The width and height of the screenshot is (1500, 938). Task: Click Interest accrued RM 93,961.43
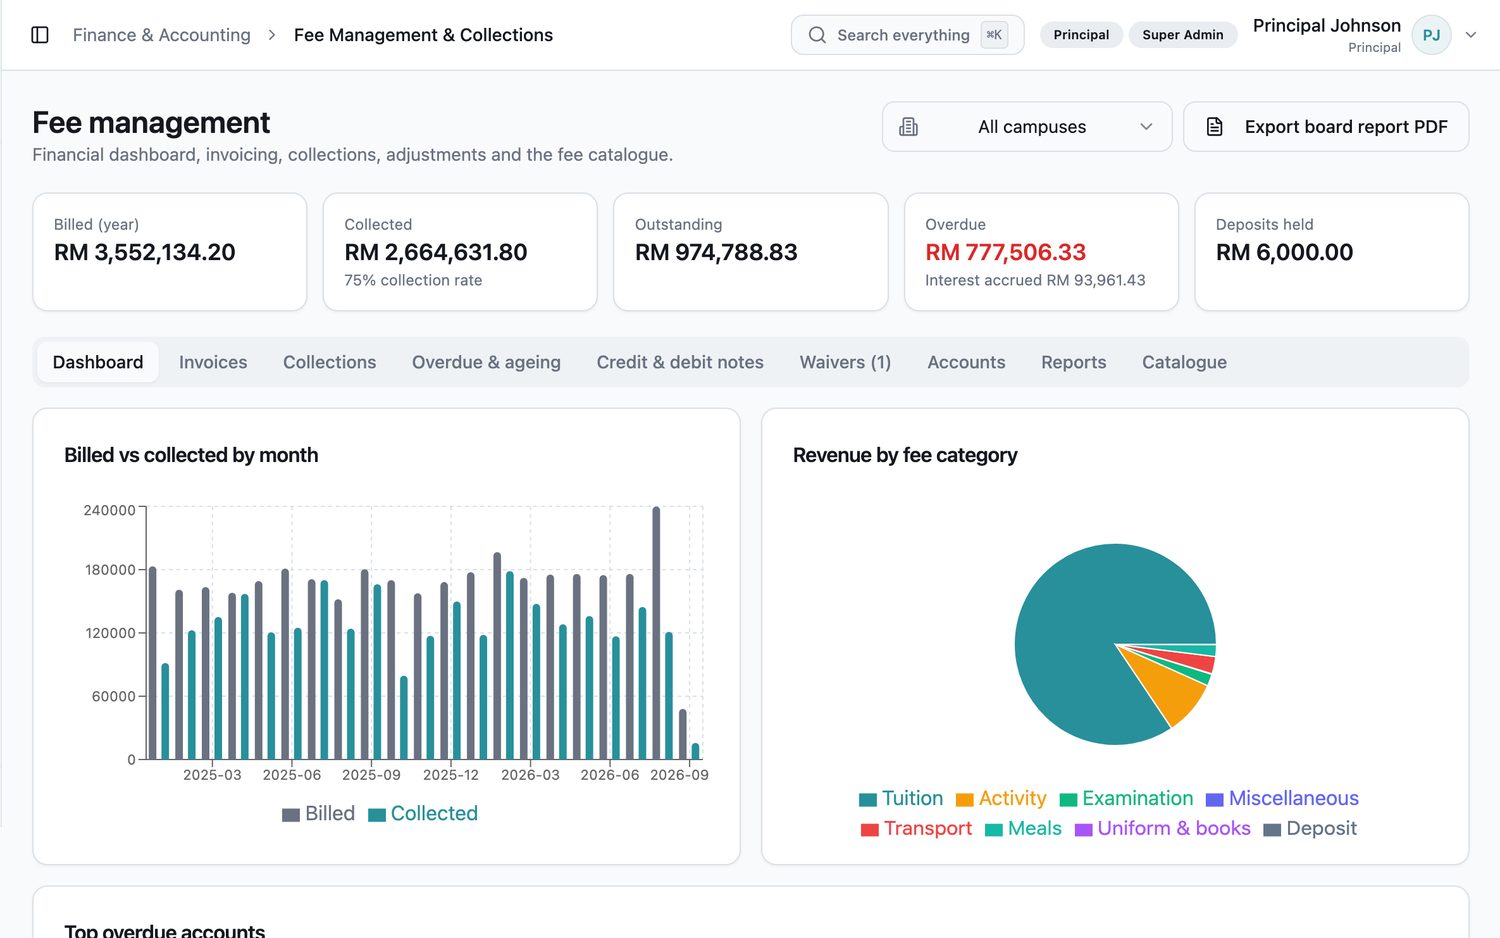(1035, 281)
